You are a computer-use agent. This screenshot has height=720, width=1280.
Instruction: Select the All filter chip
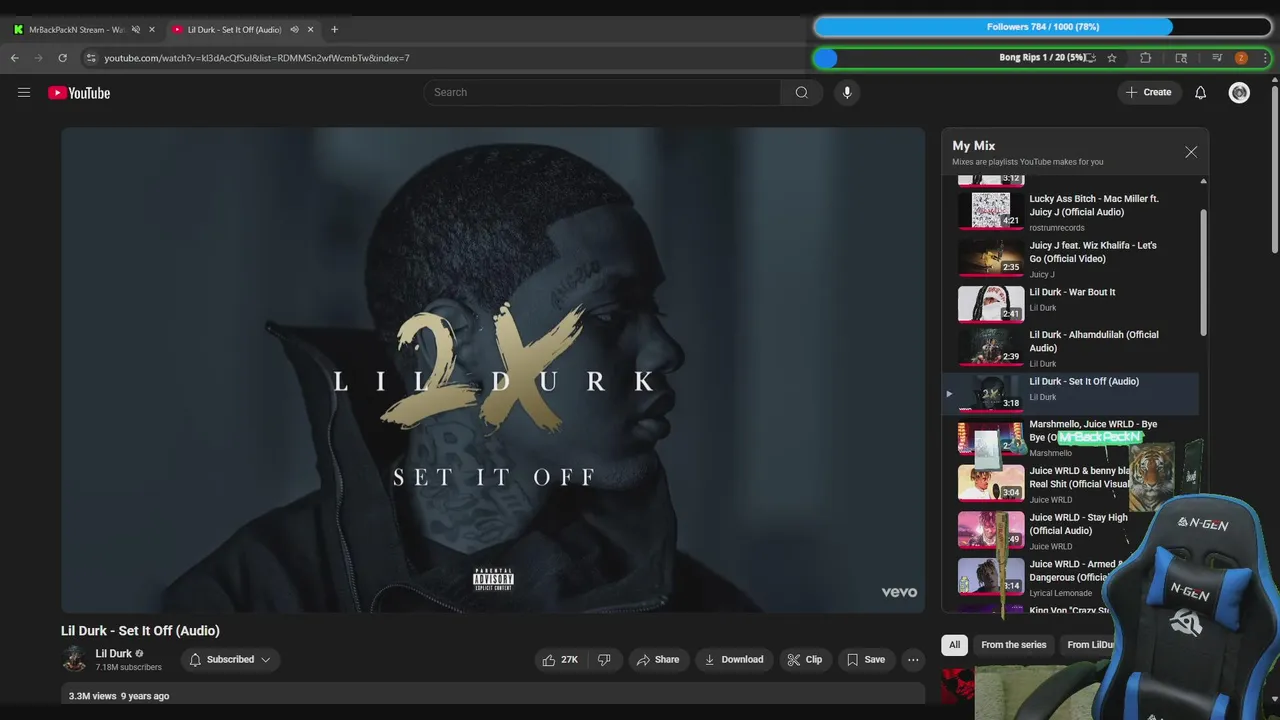954,645
